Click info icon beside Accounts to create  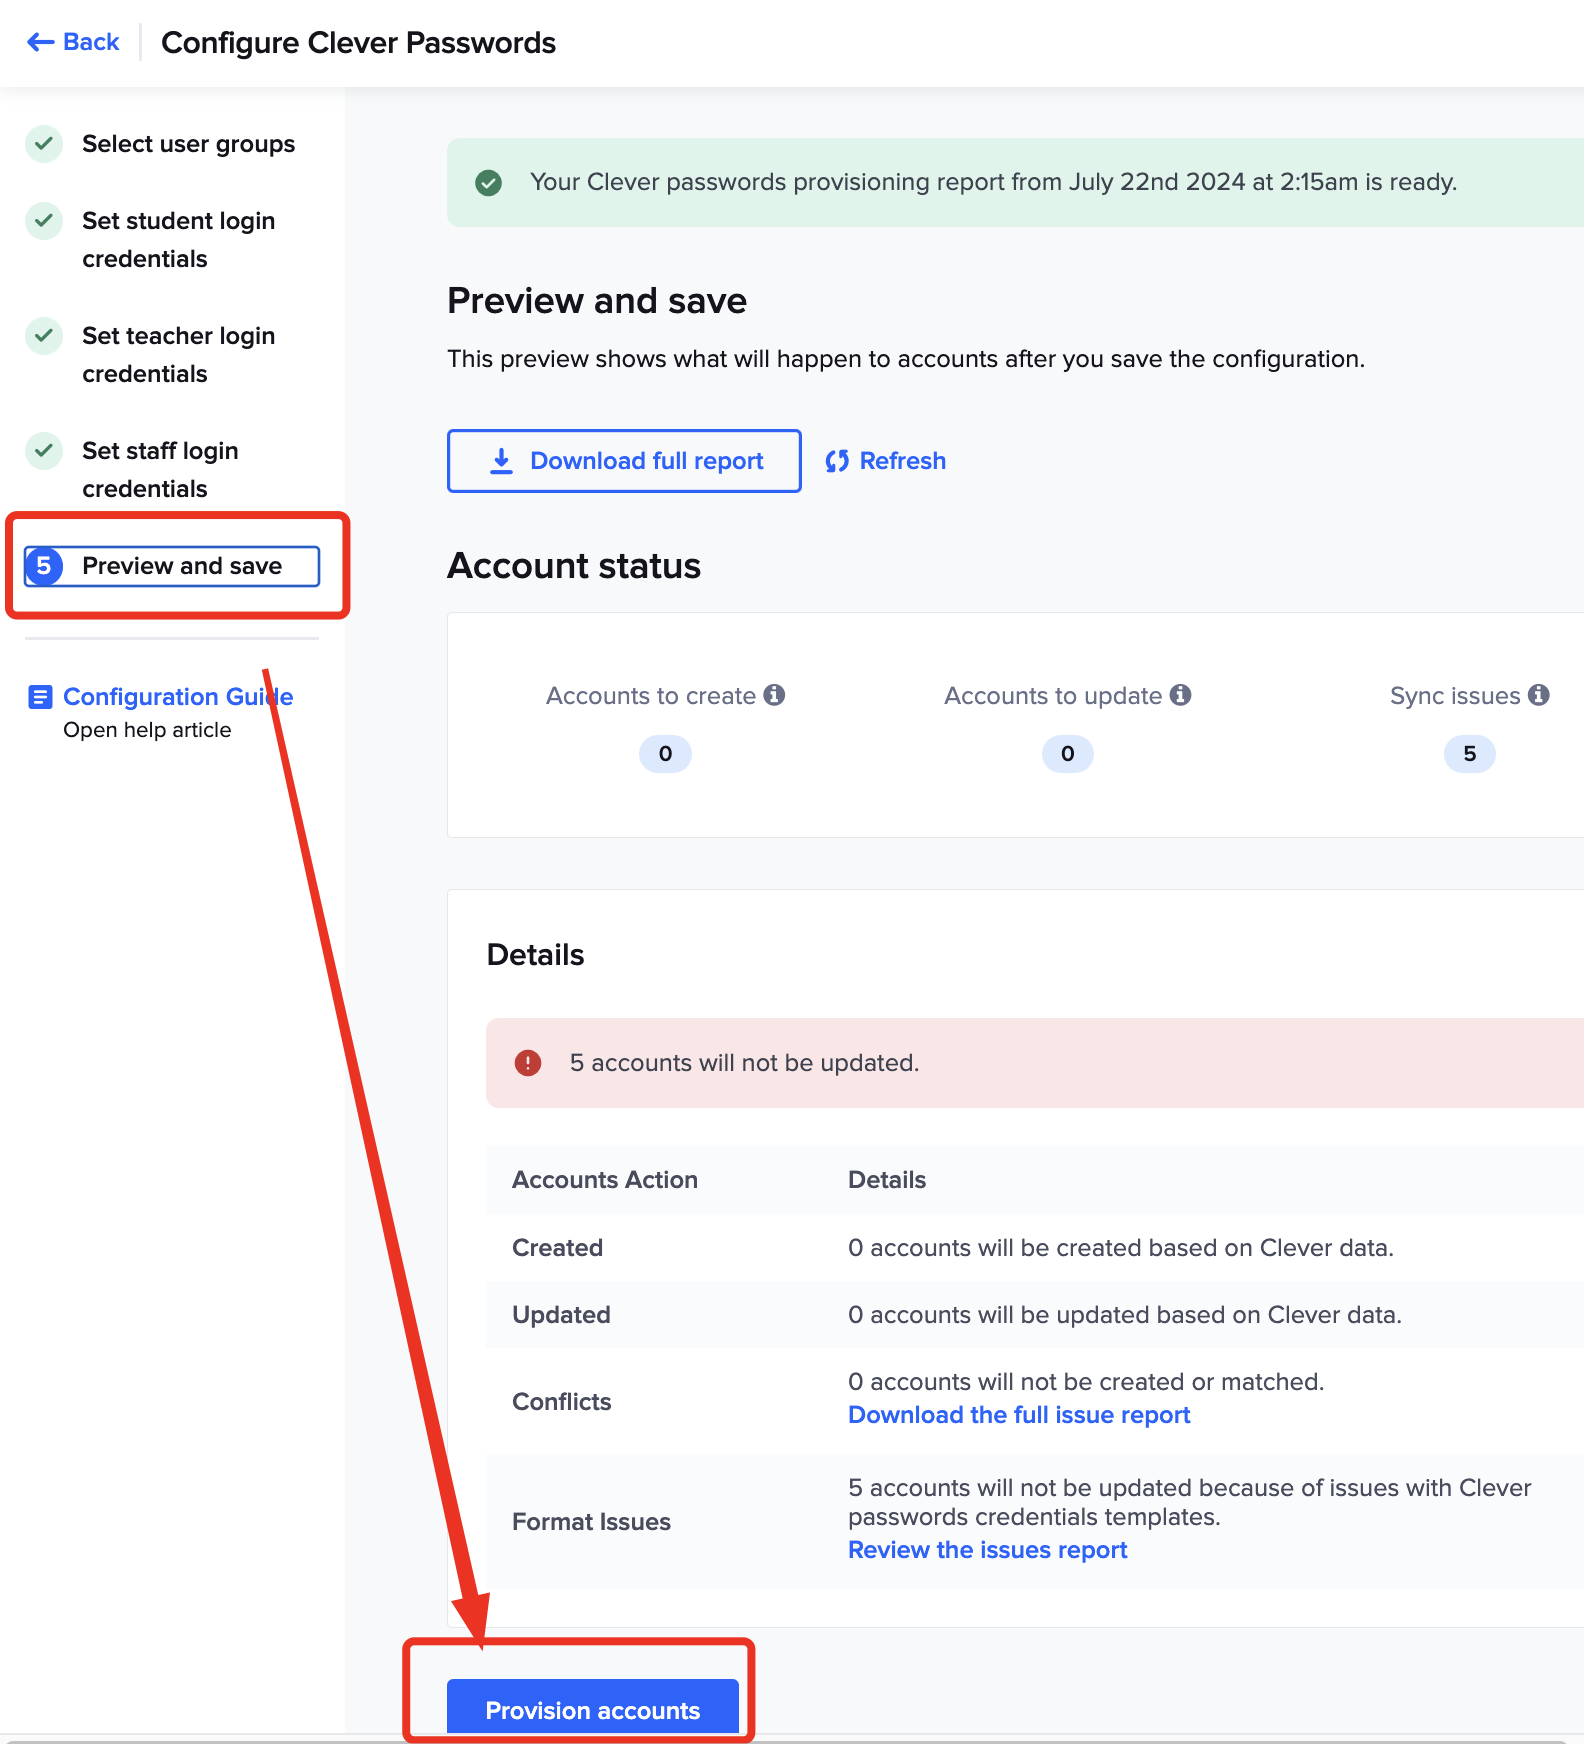[776, 695]
